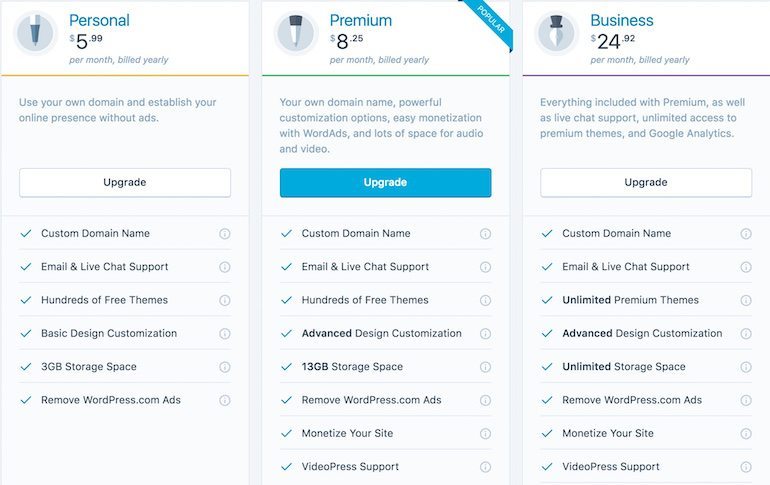
Task: Click the Popular ribbon on Premium
Action: tap(489, 22)
